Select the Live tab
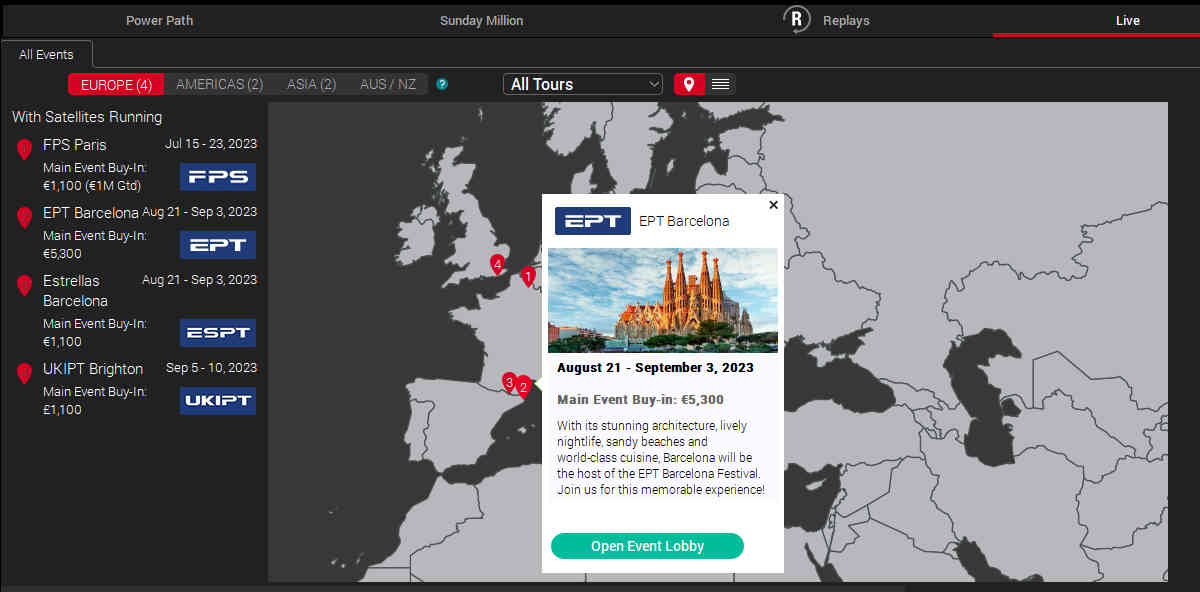This screenshot has height=592, width=1200. (1128, 20)
